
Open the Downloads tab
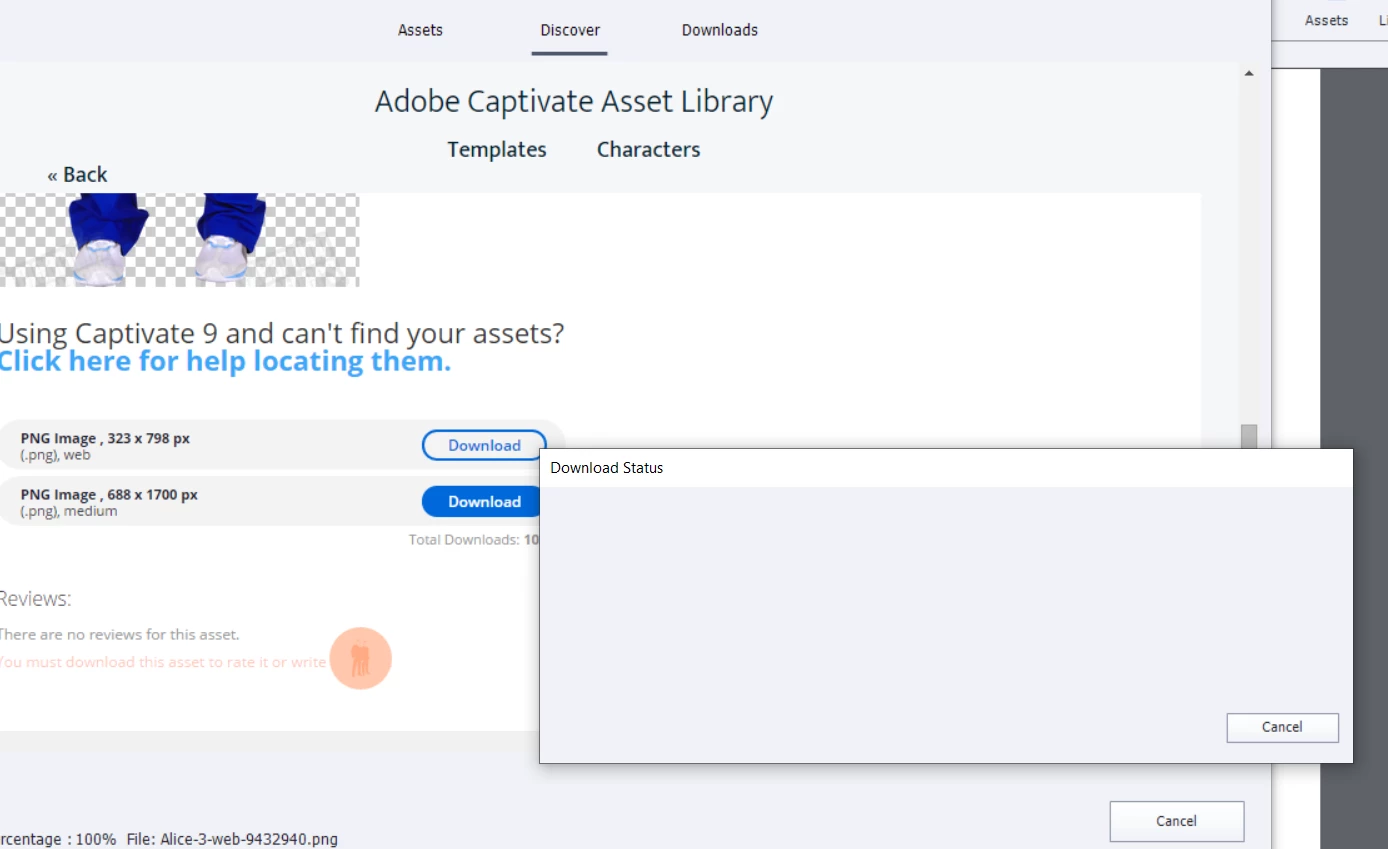tap(720, 30)
